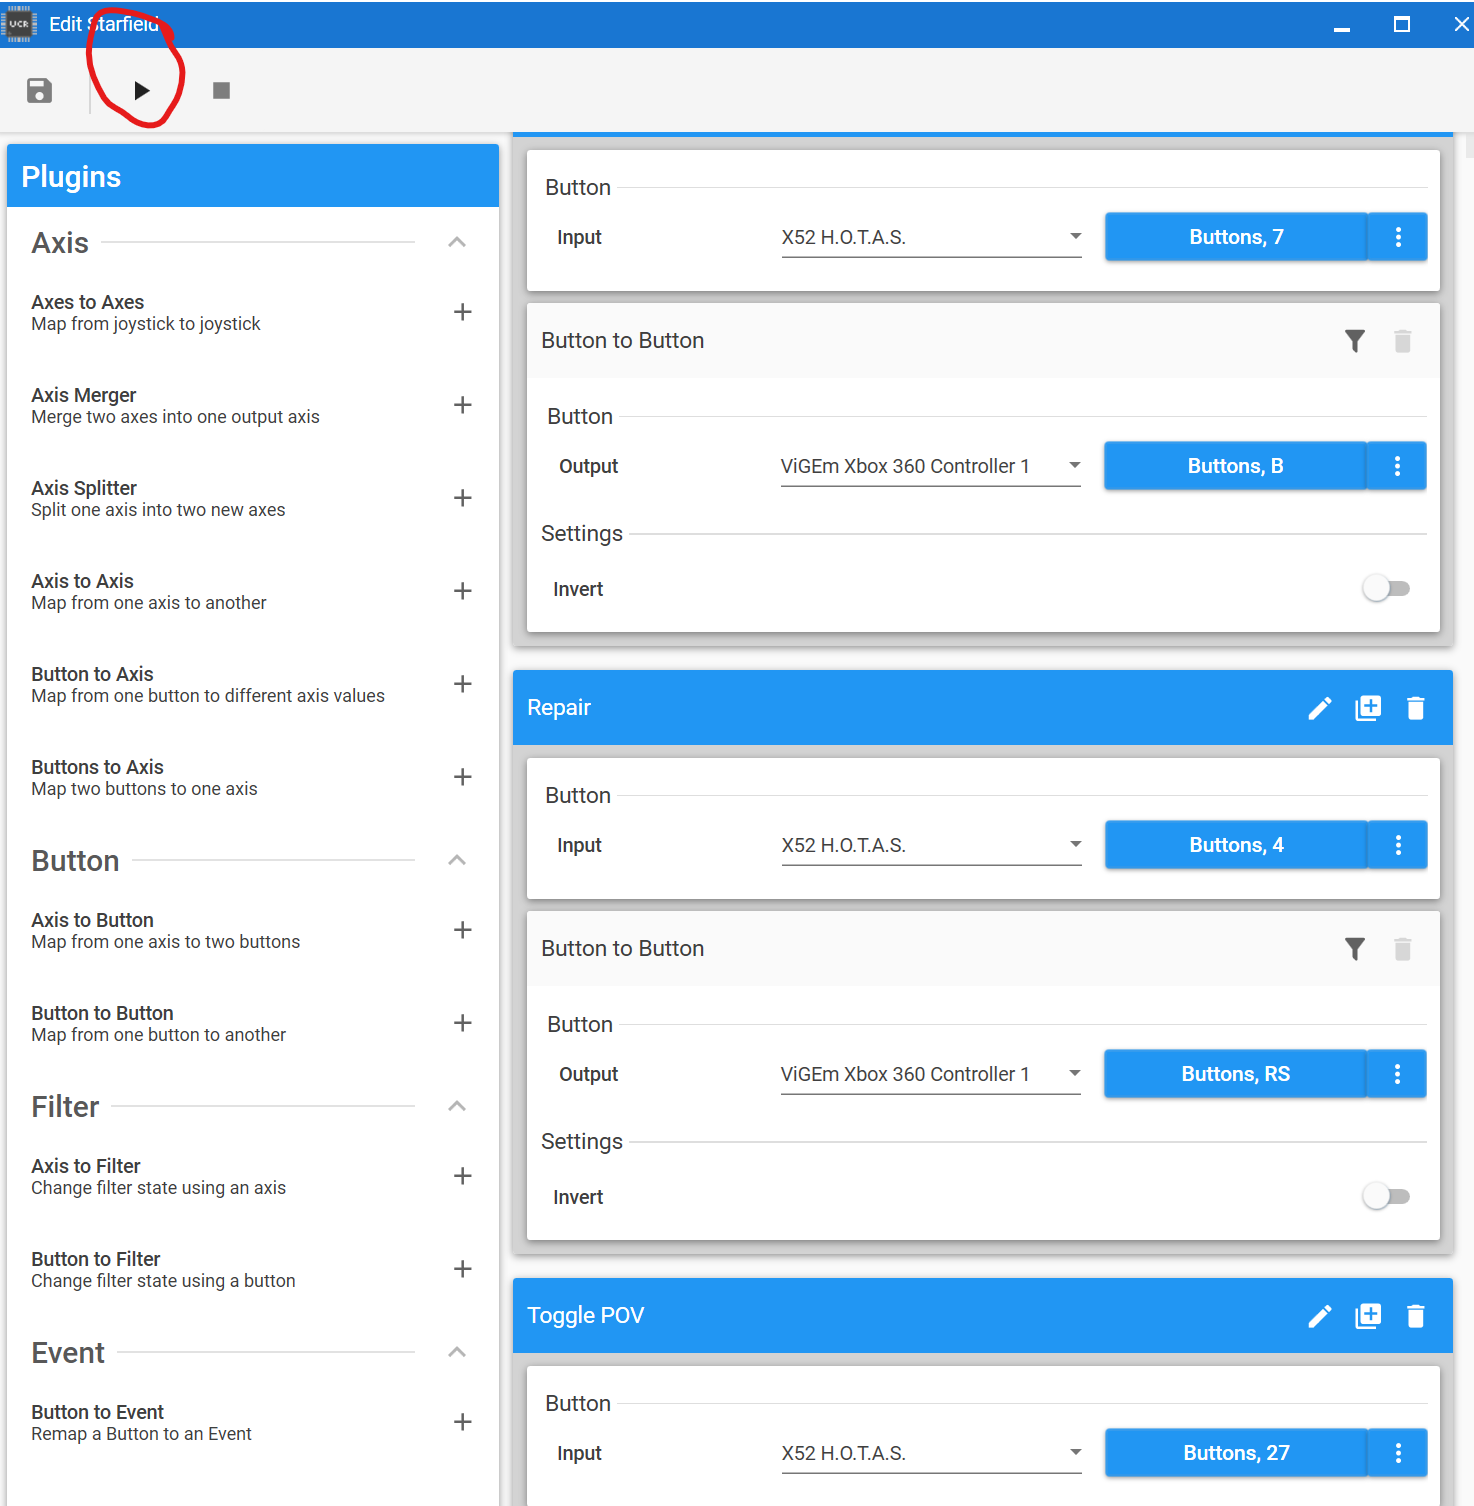The height and width of the screenshot is (1506, 1474).
Task: Select the Button to Event plugin entry
Action: click(252, 1422)
